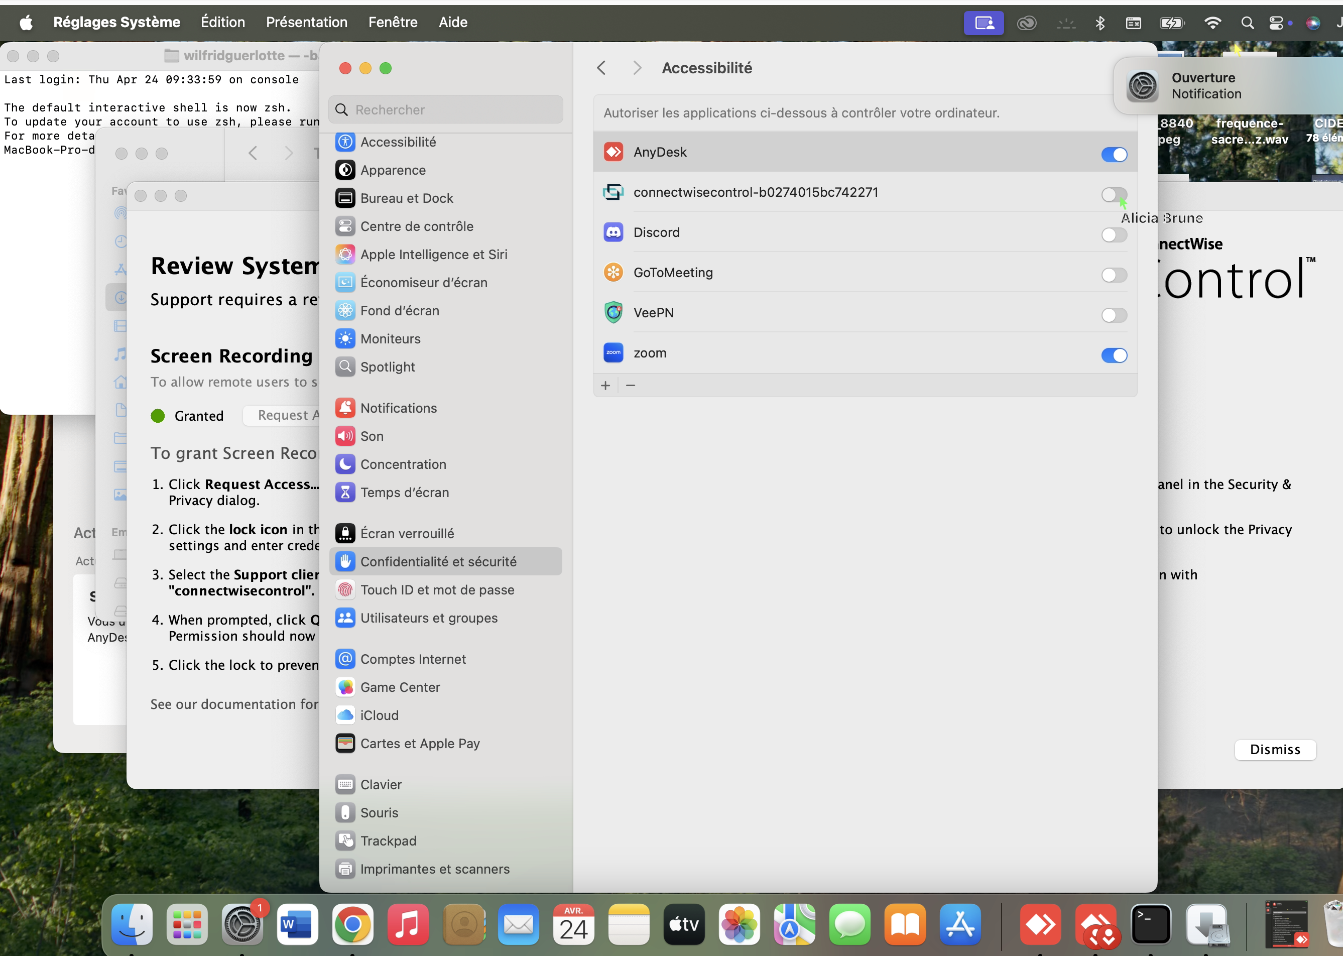
Task: Open Notifications settings in sidebar
Action: click(x=398, y=408)
